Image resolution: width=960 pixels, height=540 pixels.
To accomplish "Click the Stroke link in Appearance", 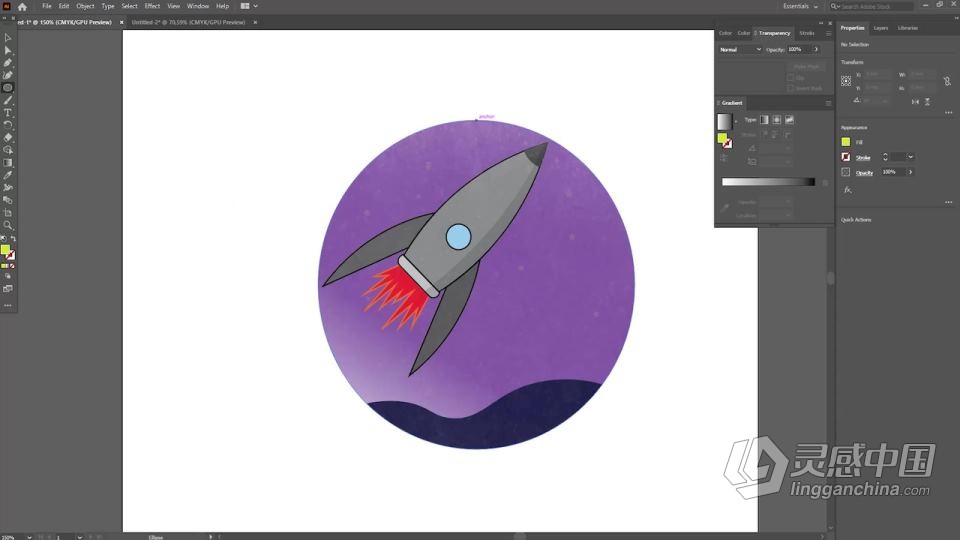I will tap(863, 158).
